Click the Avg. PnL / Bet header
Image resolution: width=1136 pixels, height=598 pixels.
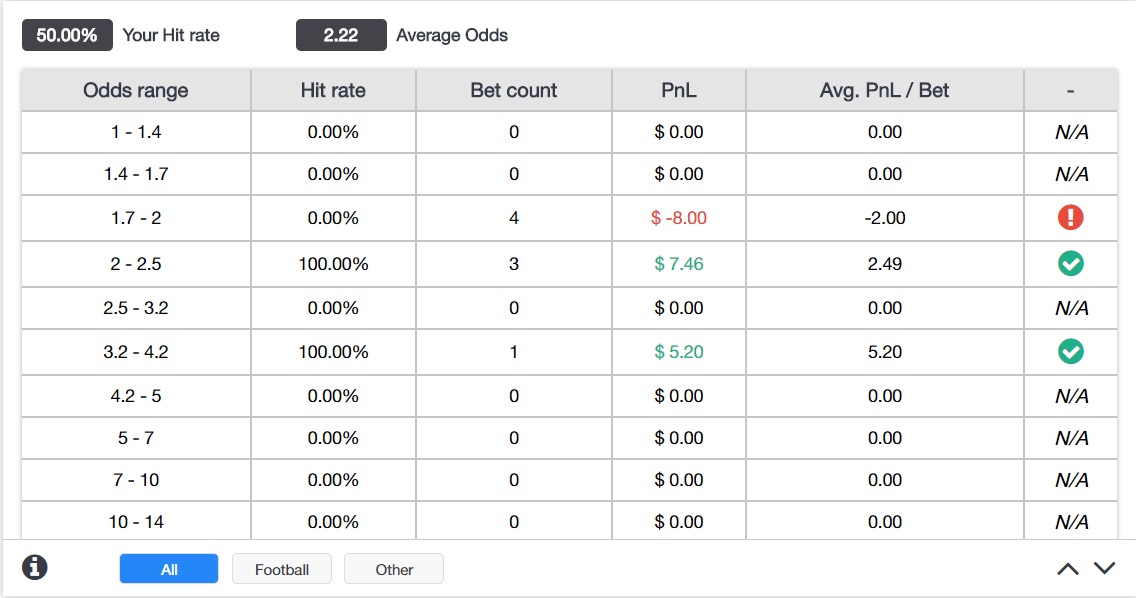tap(885, 90)
